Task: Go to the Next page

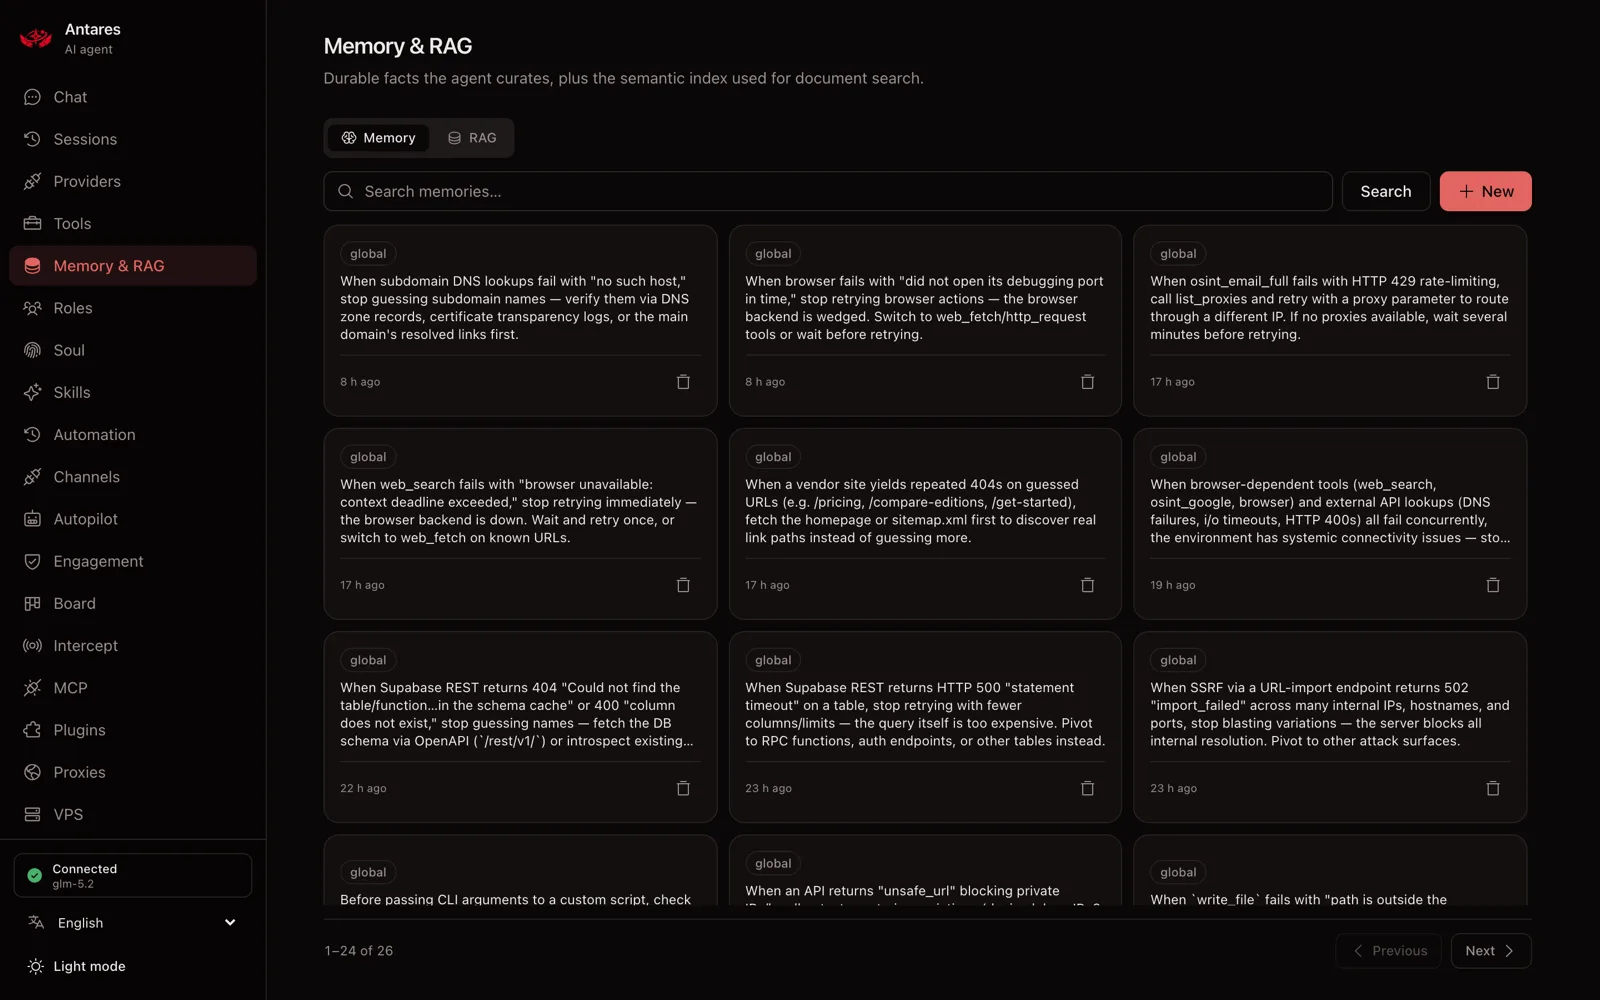Action: (x=1491, y=951)
